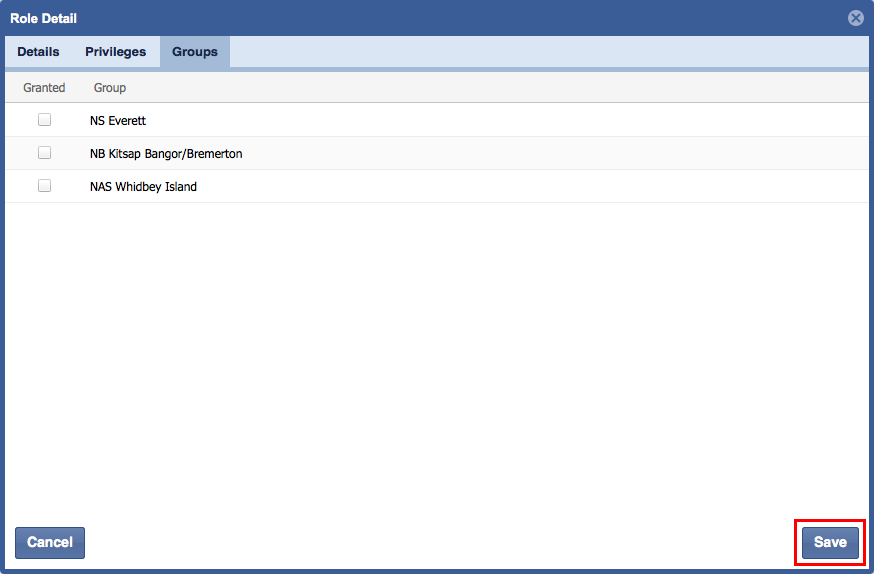Select the NS Everett group name
The height and width of the screenshot is (574, 874).
[x=118, y=121]
